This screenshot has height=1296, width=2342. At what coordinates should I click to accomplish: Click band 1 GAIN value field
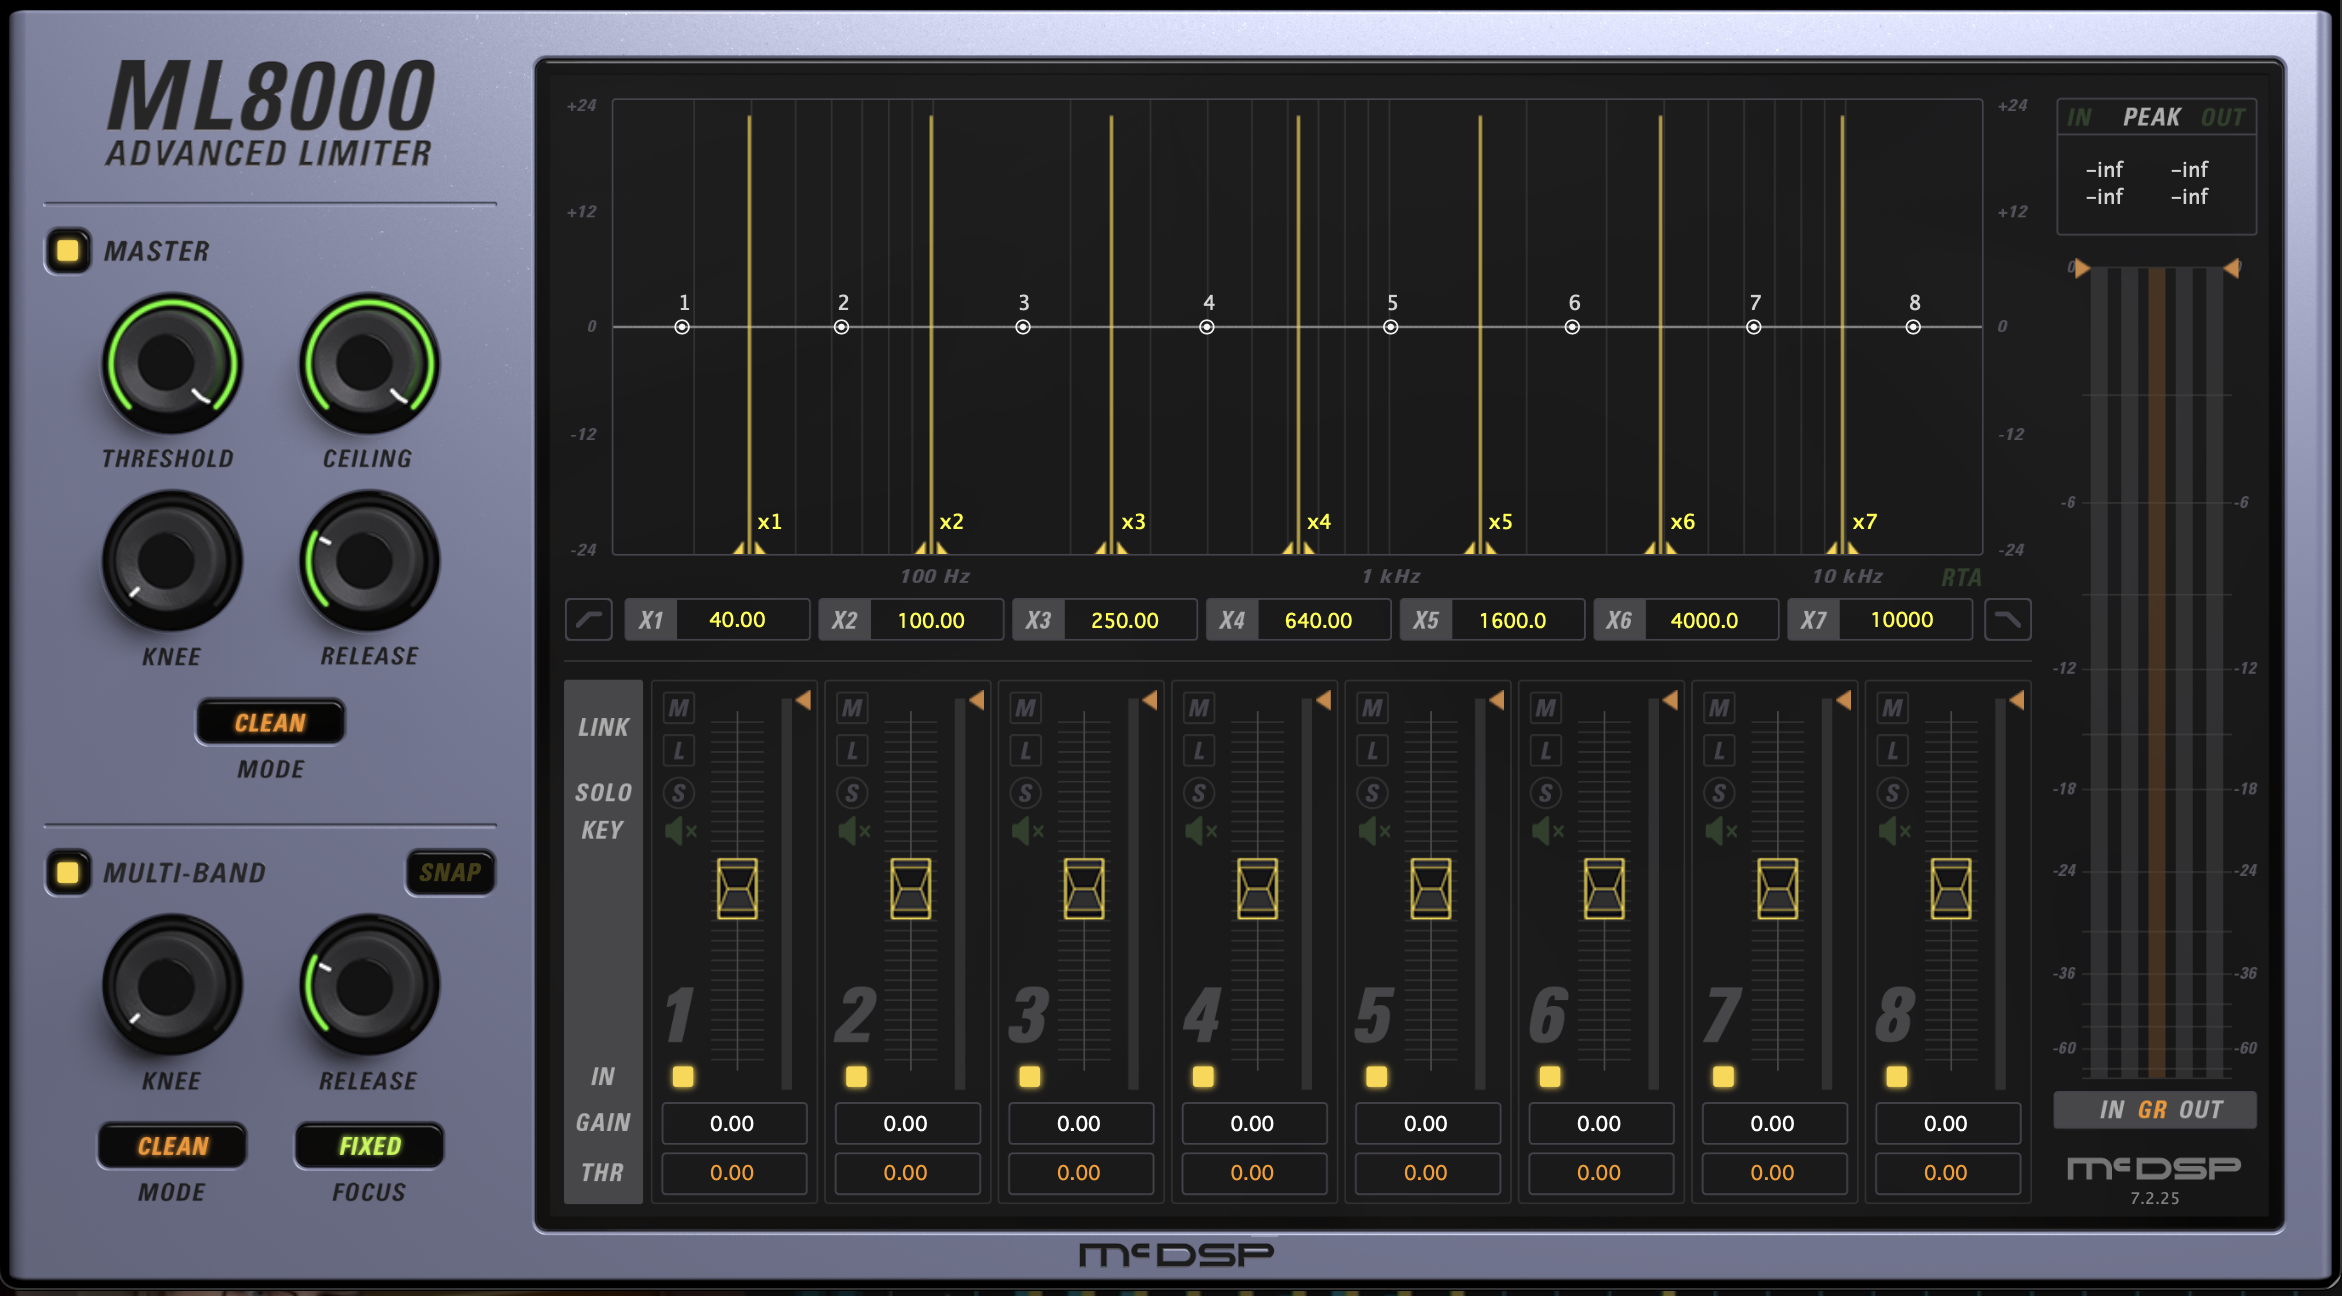(733, 1124)
